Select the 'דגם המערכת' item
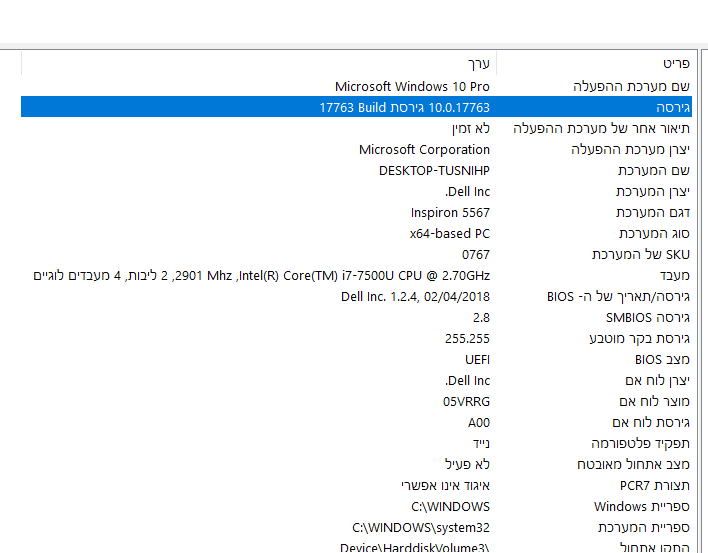 point(653,213)
